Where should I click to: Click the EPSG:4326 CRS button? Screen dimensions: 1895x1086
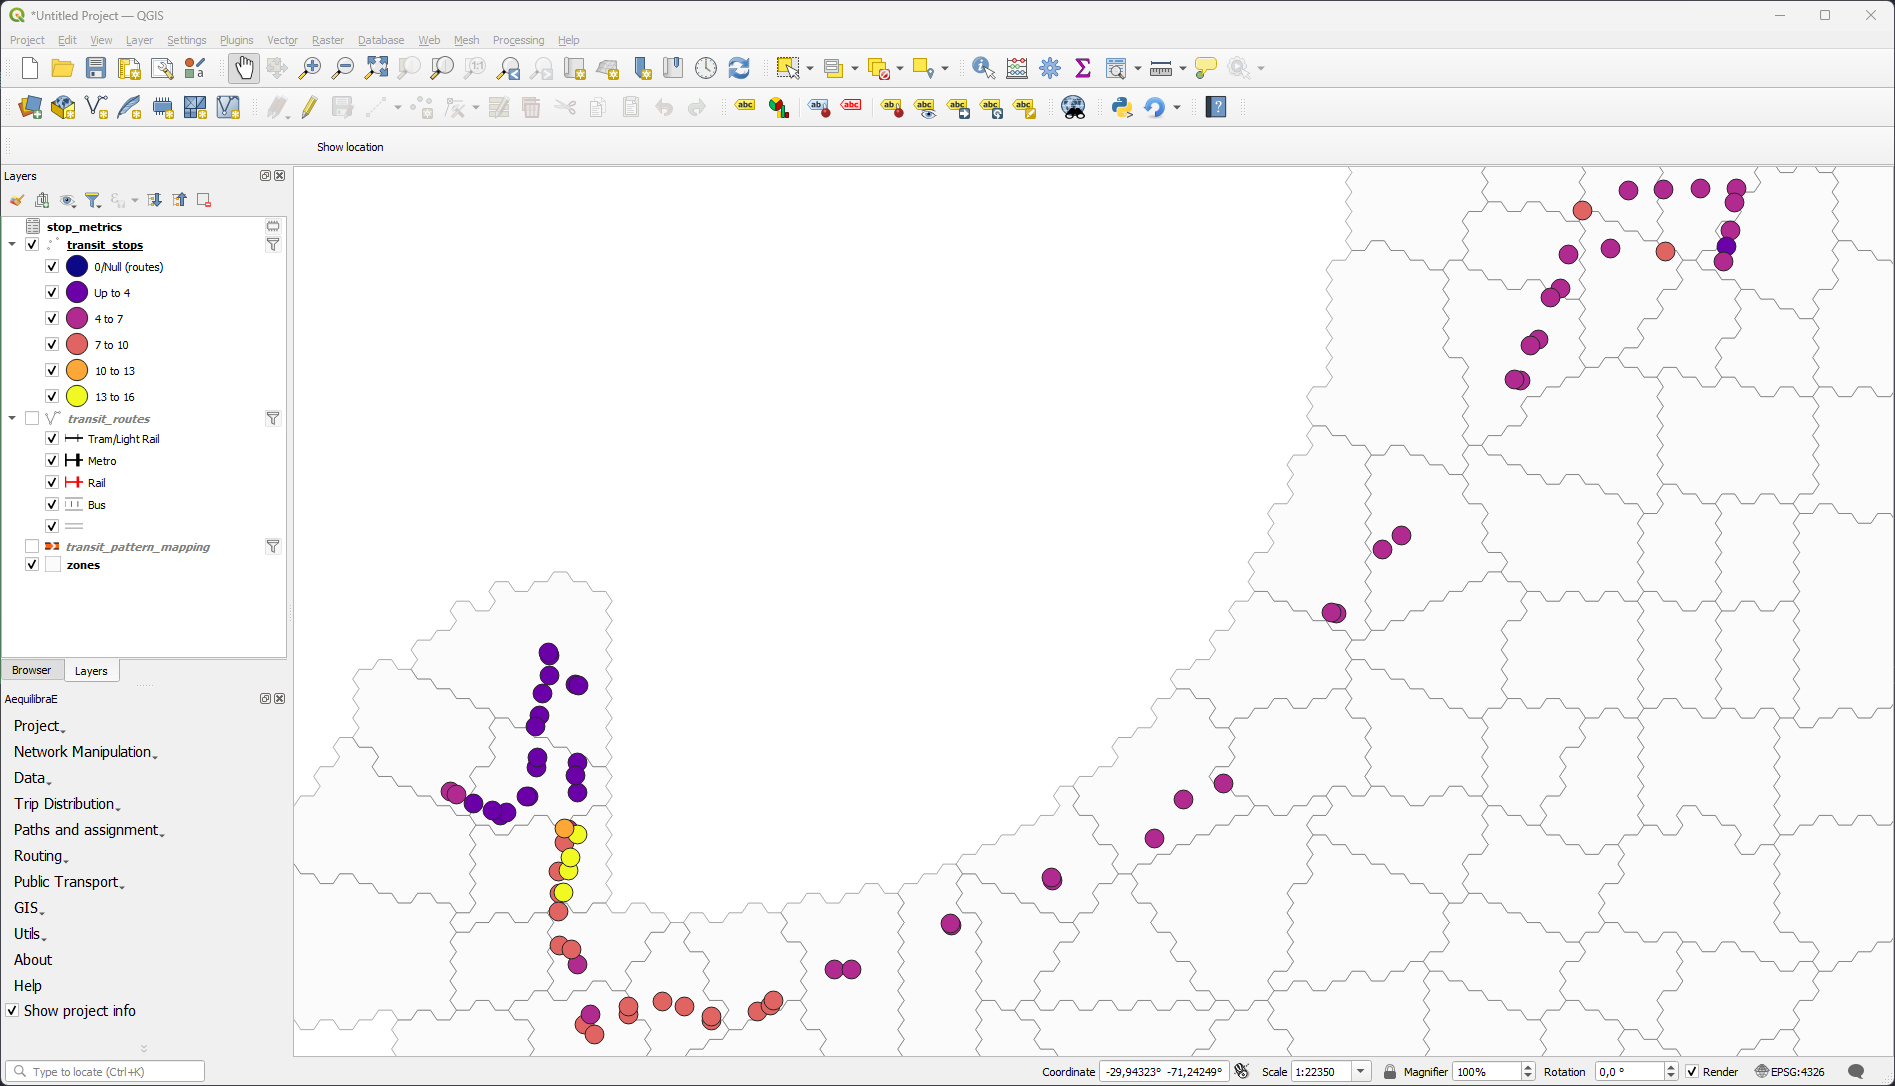click(1789, 1072)
